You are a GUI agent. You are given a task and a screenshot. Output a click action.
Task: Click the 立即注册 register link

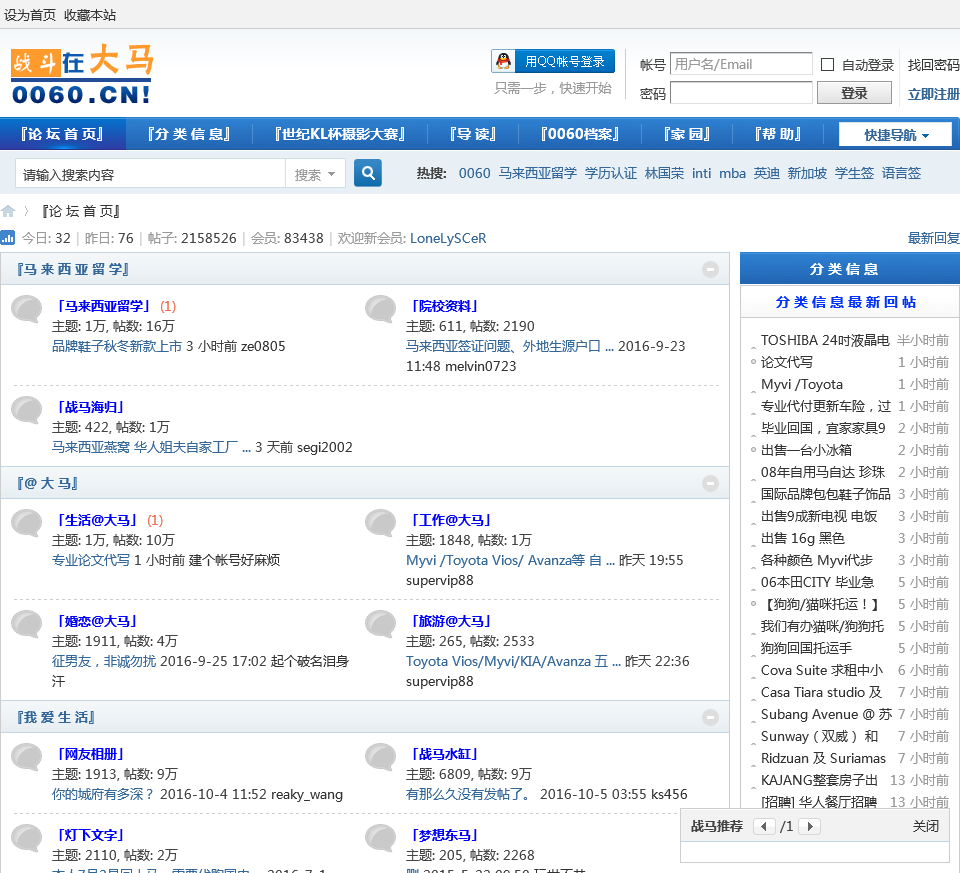click(933, 94)
